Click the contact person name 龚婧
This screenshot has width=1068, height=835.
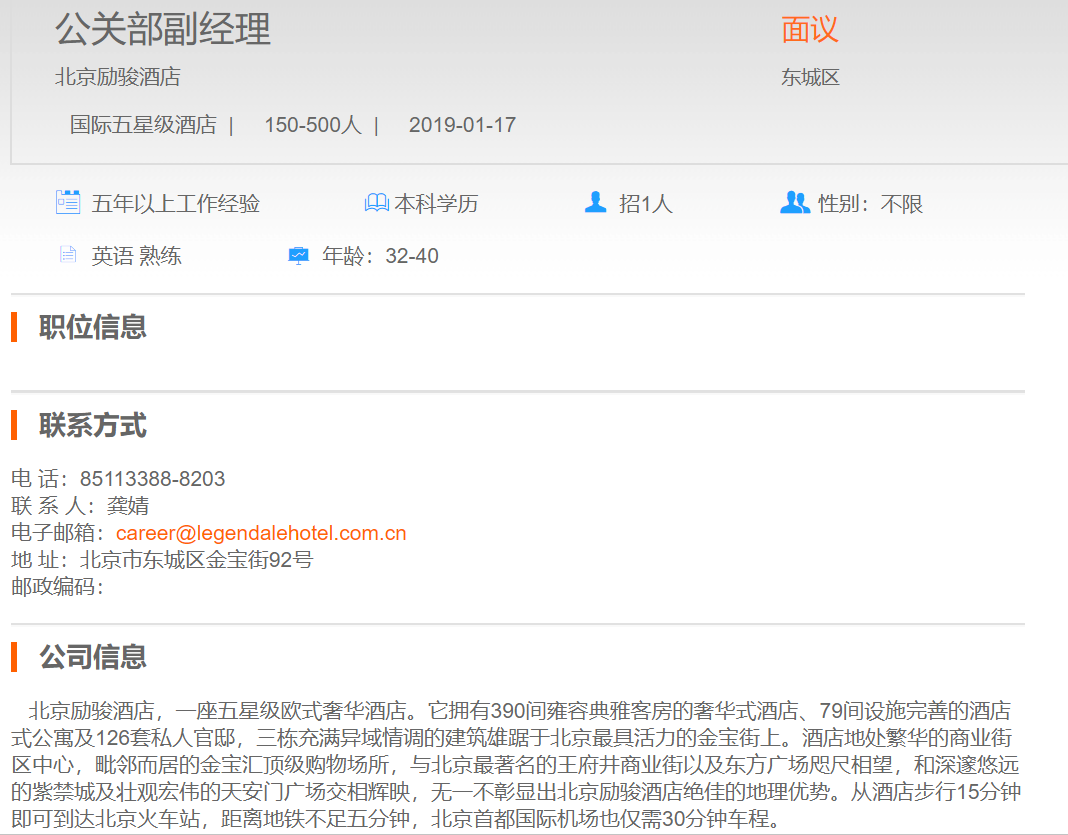click(x=128, y=506)
